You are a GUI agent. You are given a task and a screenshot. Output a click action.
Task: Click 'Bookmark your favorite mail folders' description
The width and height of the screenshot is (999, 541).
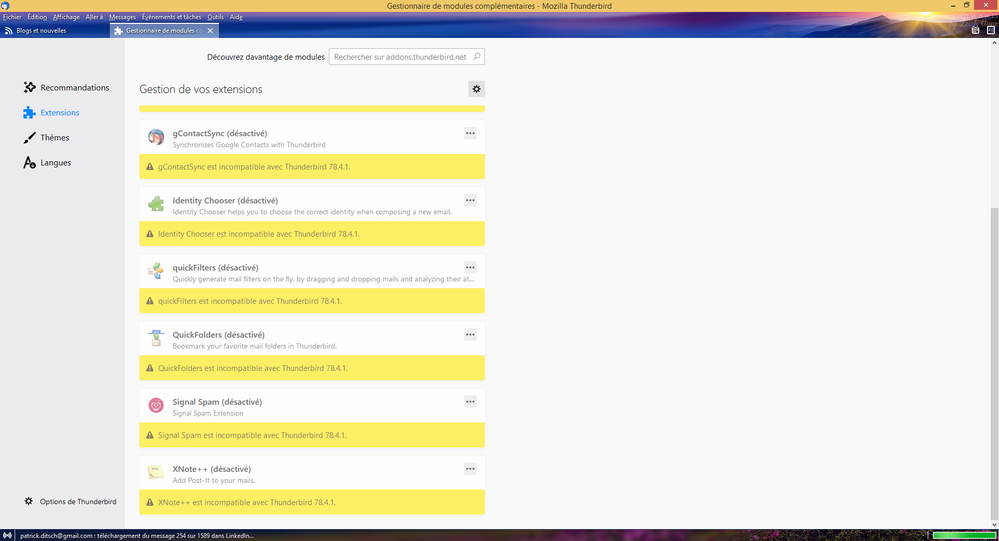point(254,346)
